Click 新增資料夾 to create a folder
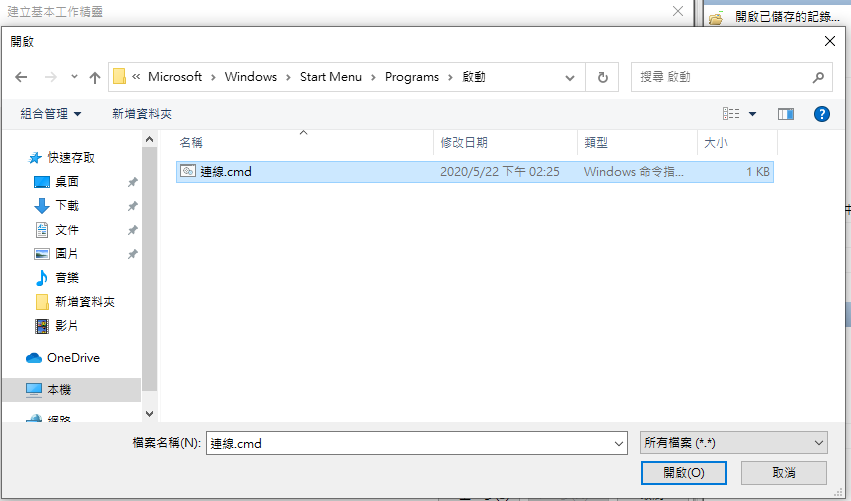 (x=142, y=114)
